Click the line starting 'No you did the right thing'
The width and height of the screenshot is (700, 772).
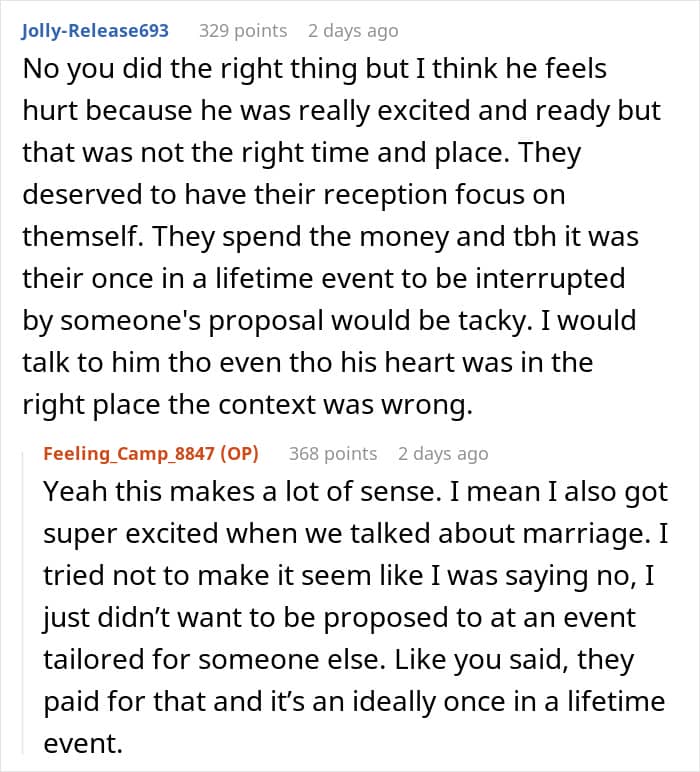click(x=315, y=69)
